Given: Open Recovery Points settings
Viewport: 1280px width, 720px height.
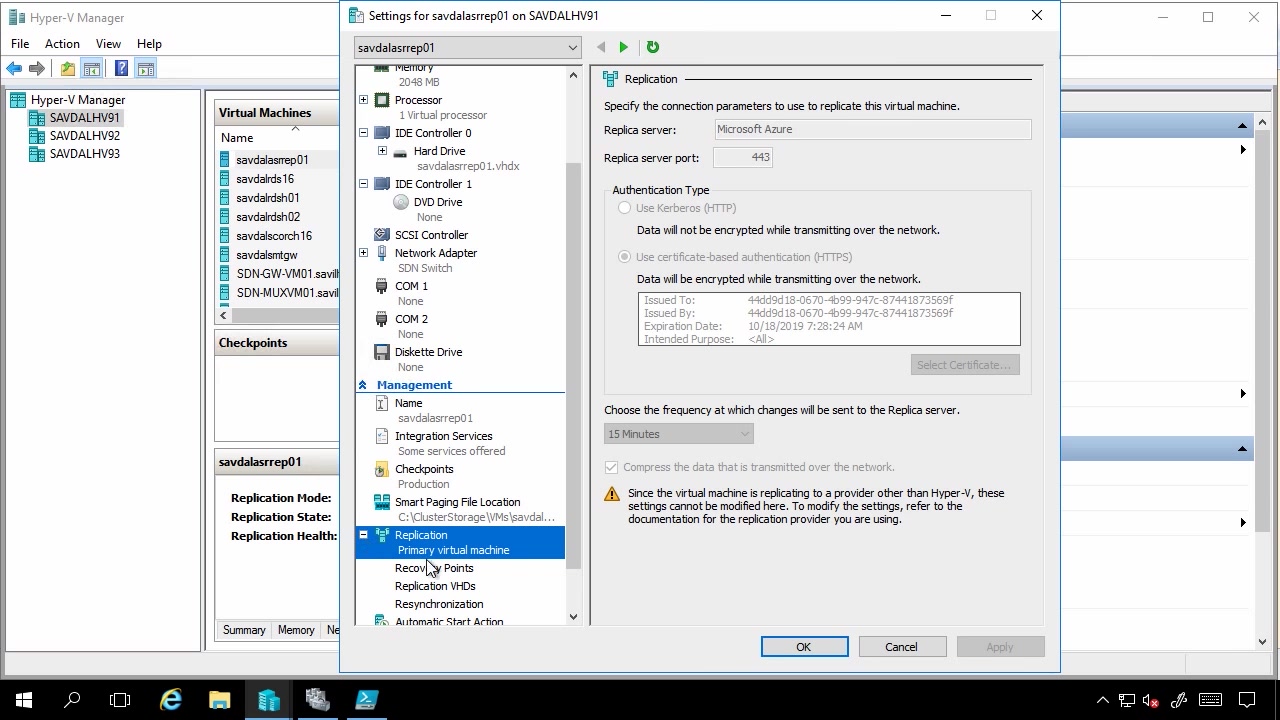Looking at the screenshot, I should tap(434, 568).
